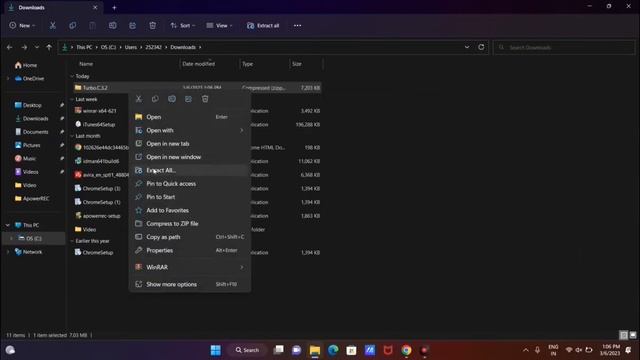Click the Copy icon in the context menu
Viewport: 640px width, 360px height.
pos(155,99)
